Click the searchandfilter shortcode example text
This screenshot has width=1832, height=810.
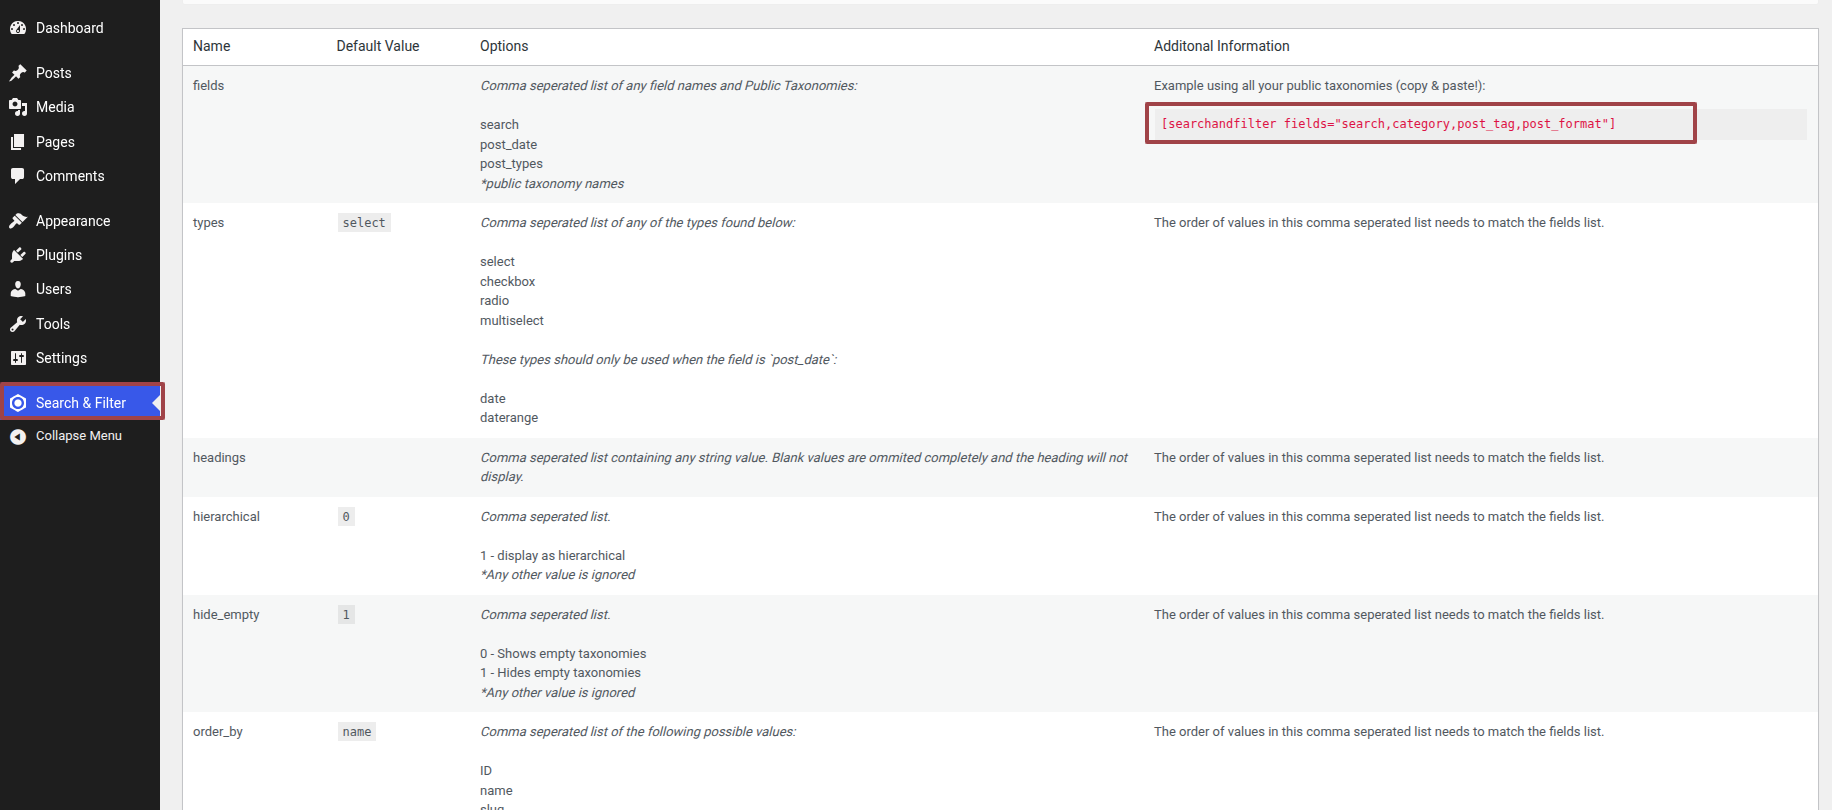[x=1388, y=124]
